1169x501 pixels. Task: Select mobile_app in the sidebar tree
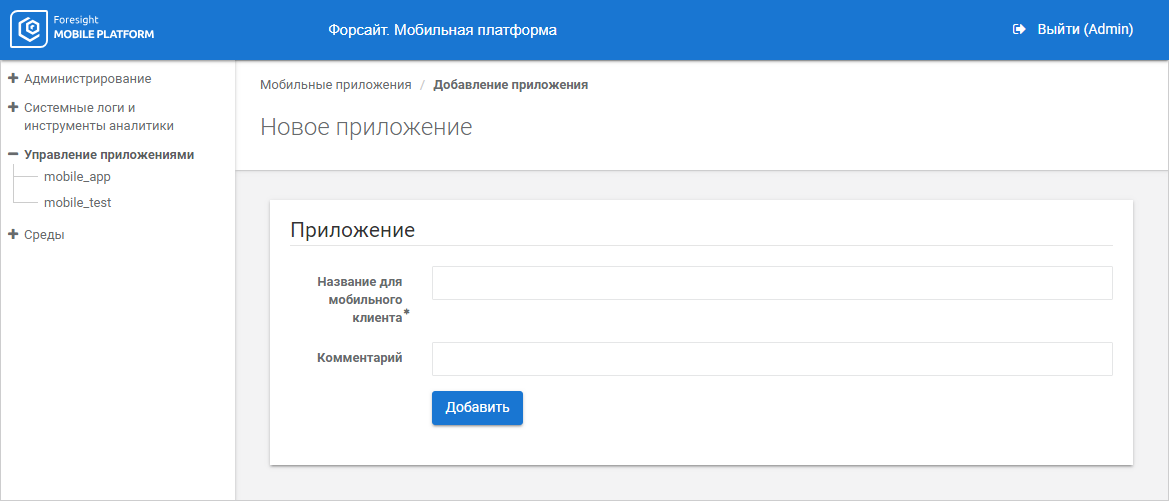[x=77, y=177]
